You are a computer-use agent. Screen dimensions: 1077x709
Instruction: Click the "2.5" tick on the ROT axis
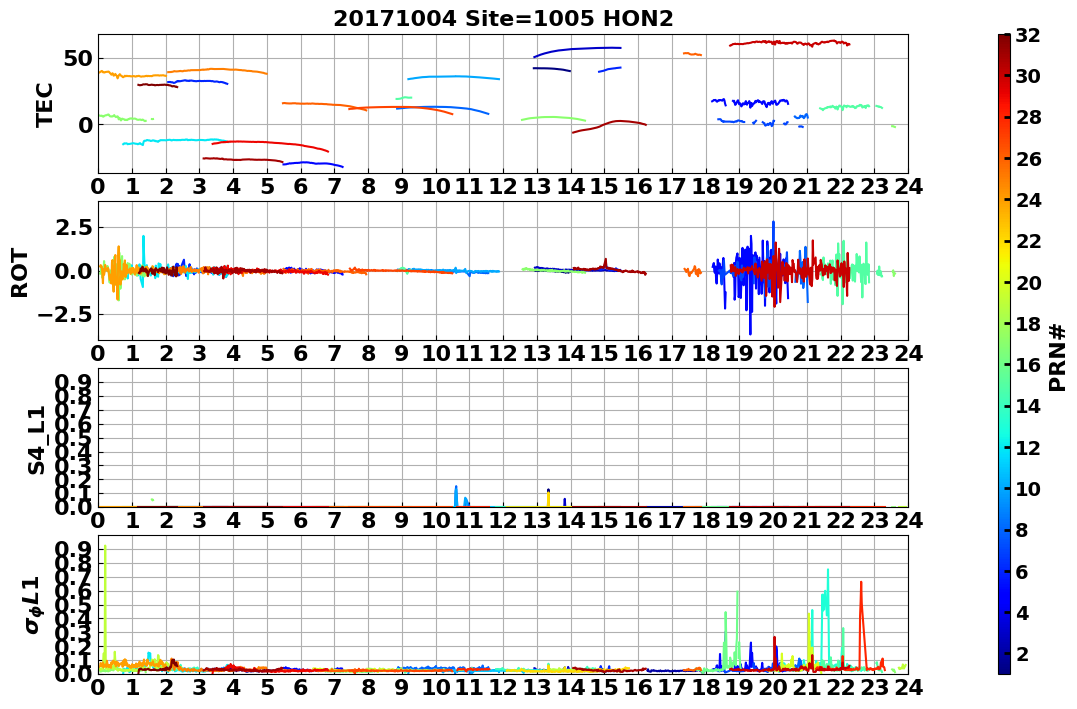coord(76,227)
